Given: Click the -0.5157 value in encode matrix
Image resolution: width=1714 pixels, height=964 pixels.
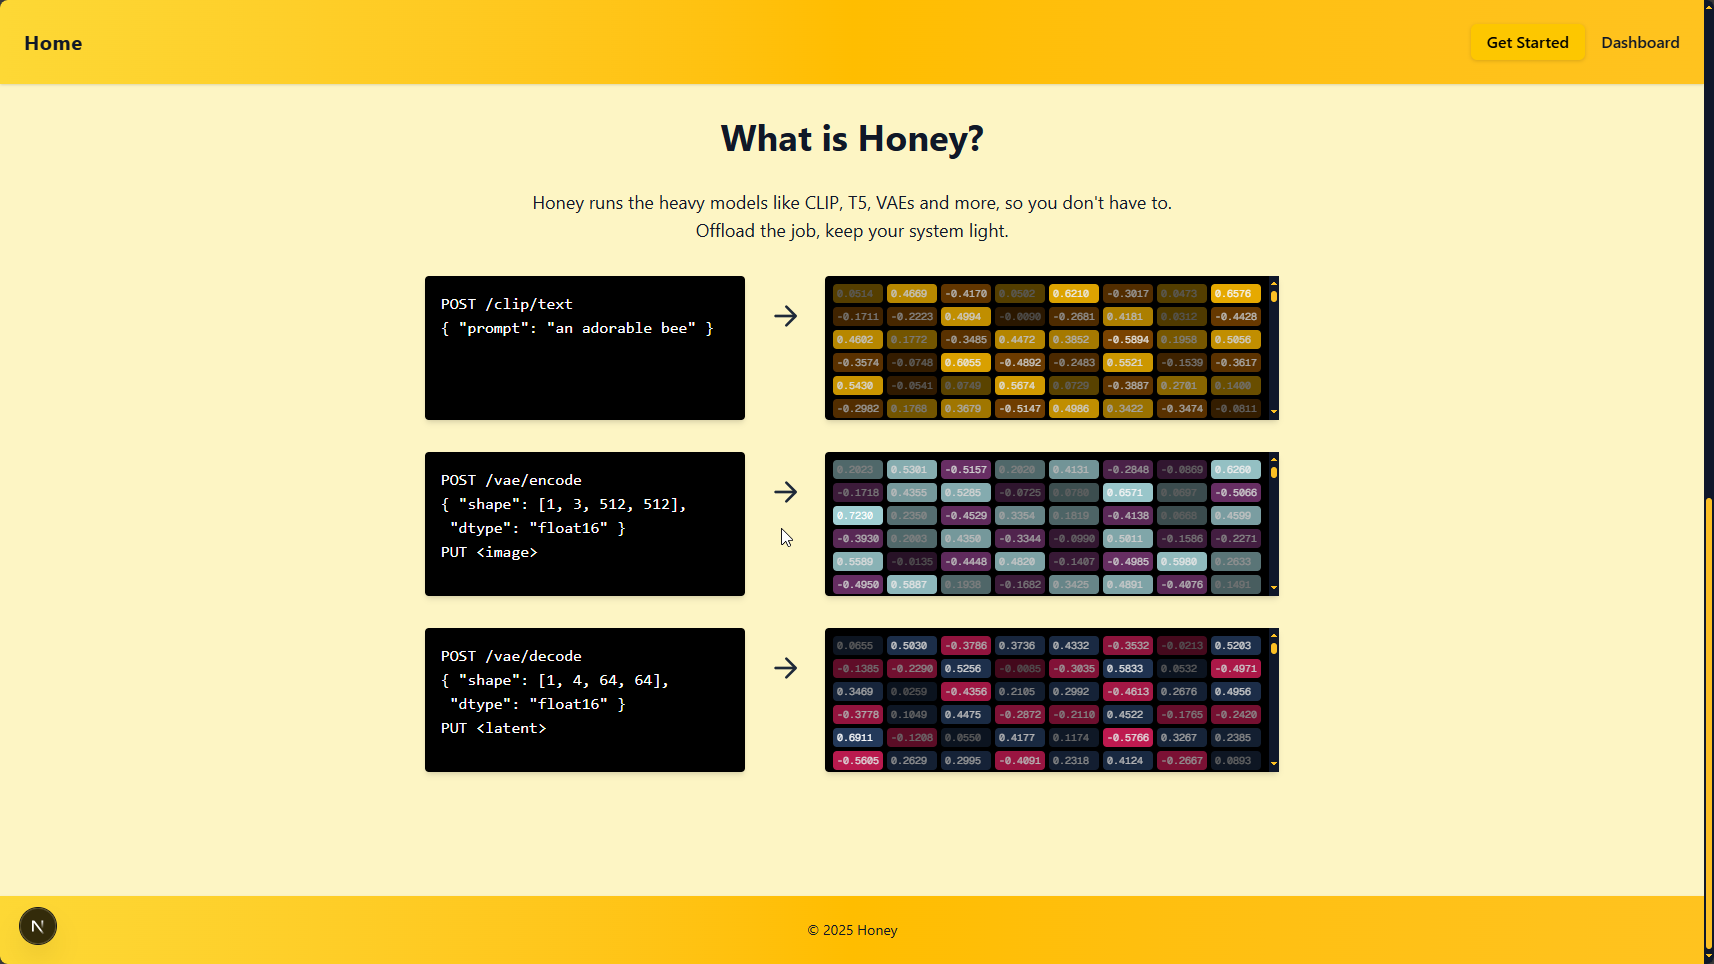Looking at the screenshot, I should [x=966, y=470].
